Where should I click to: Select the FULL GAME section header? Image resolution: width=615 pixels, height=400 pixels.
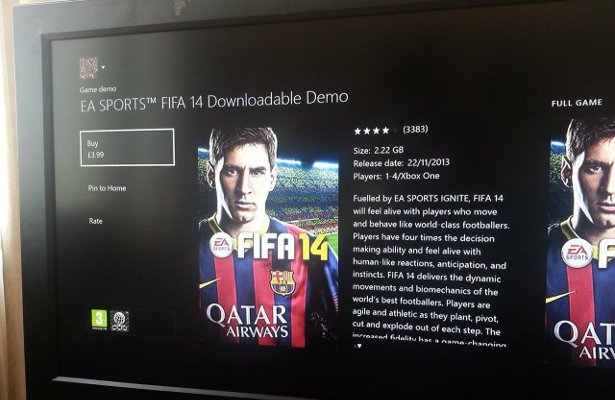(x=577, y=103)
